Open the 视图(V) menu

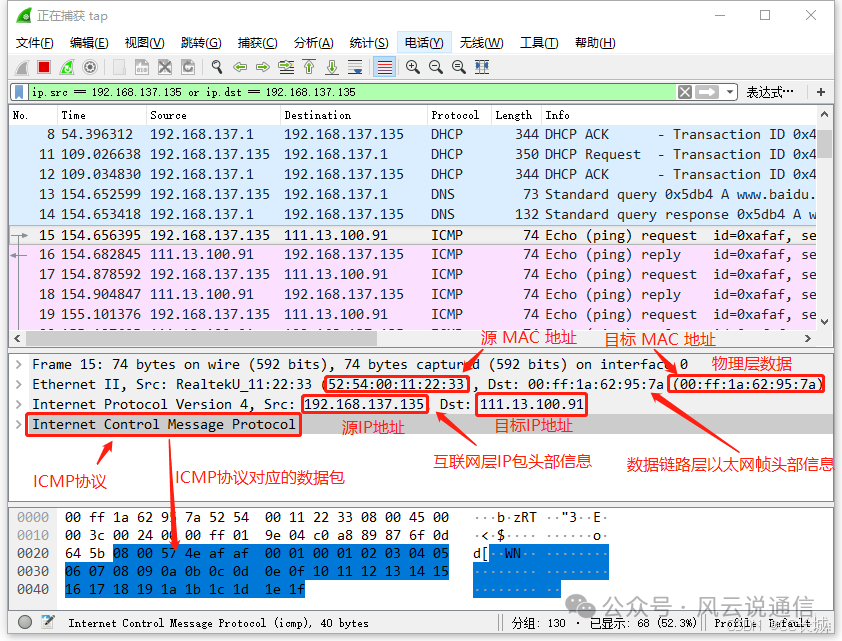(x=144, y=42)
